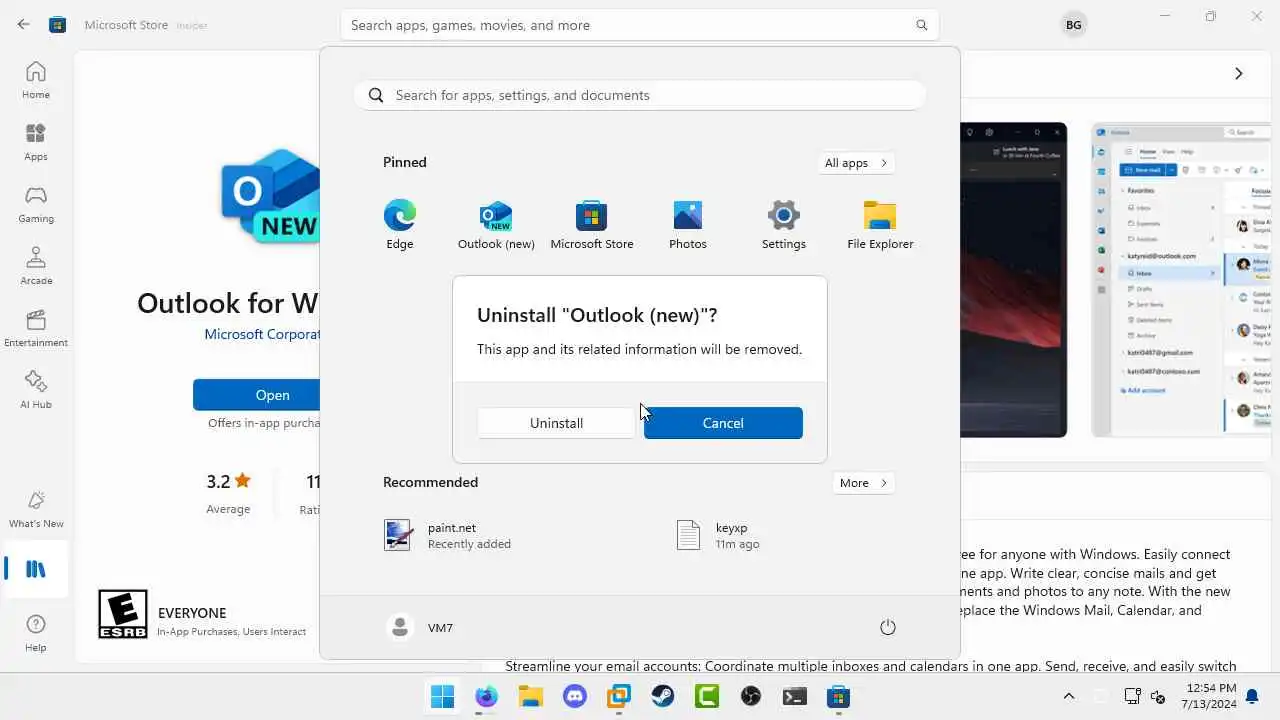The width and height of the screenshot is (1280, 720).
Task: Focus Start menu search field
Action: click(x=640, y=95)
